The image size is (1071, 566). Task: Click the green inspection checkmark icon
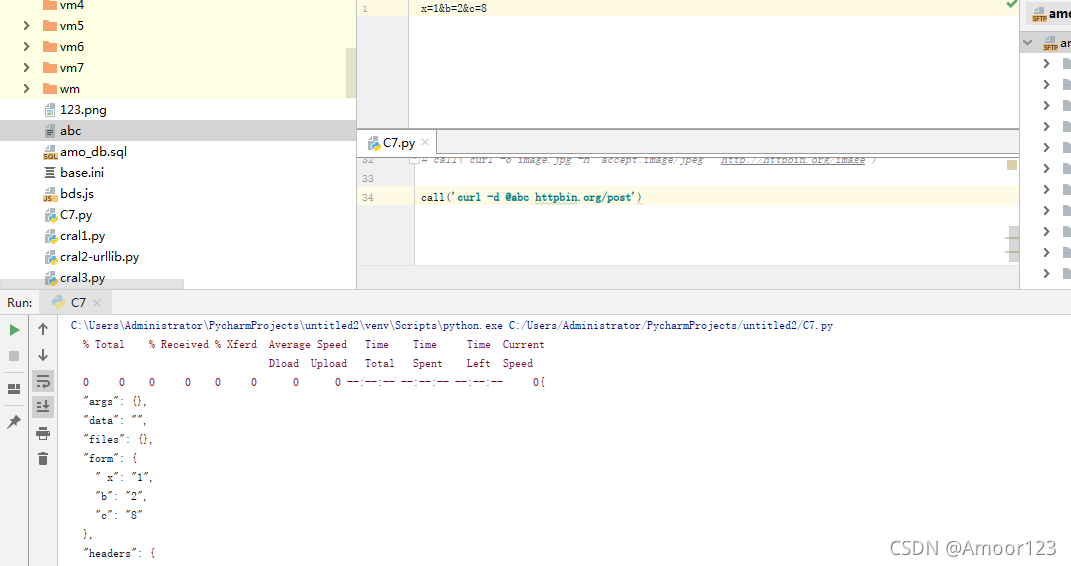coord(1012,5)
